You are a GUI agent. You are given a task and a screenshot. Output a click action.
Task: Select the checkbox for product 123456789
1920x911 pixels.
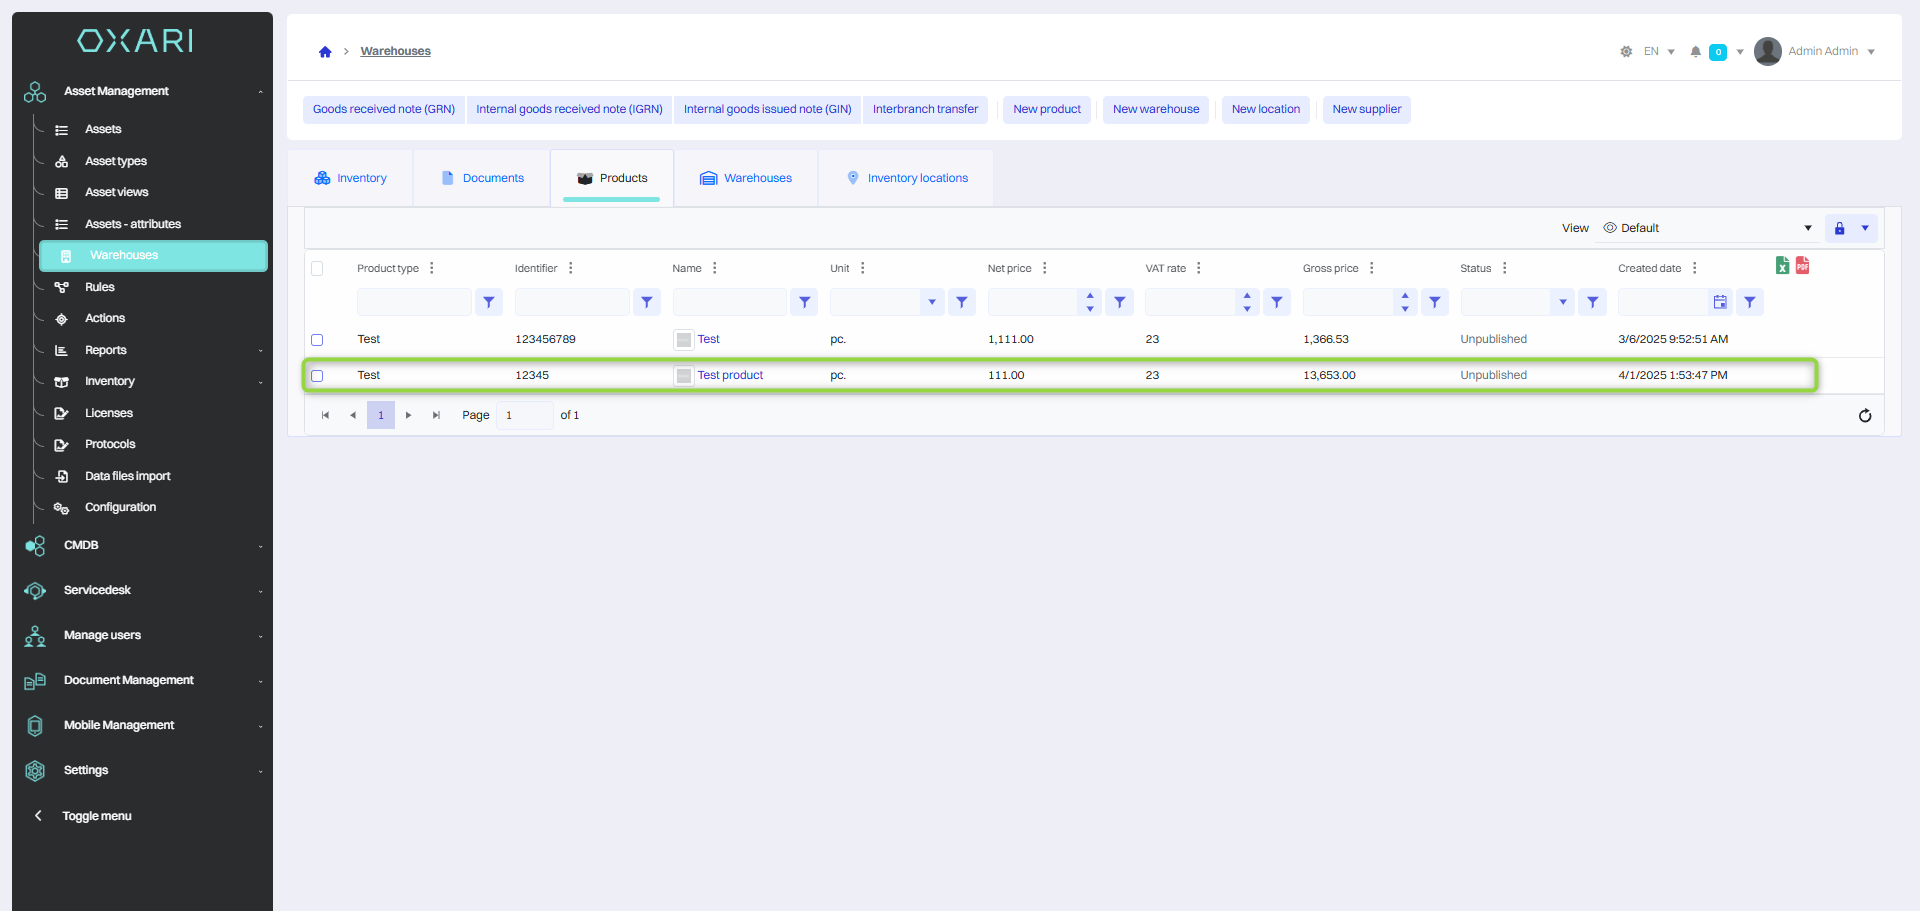pos(317,340)
